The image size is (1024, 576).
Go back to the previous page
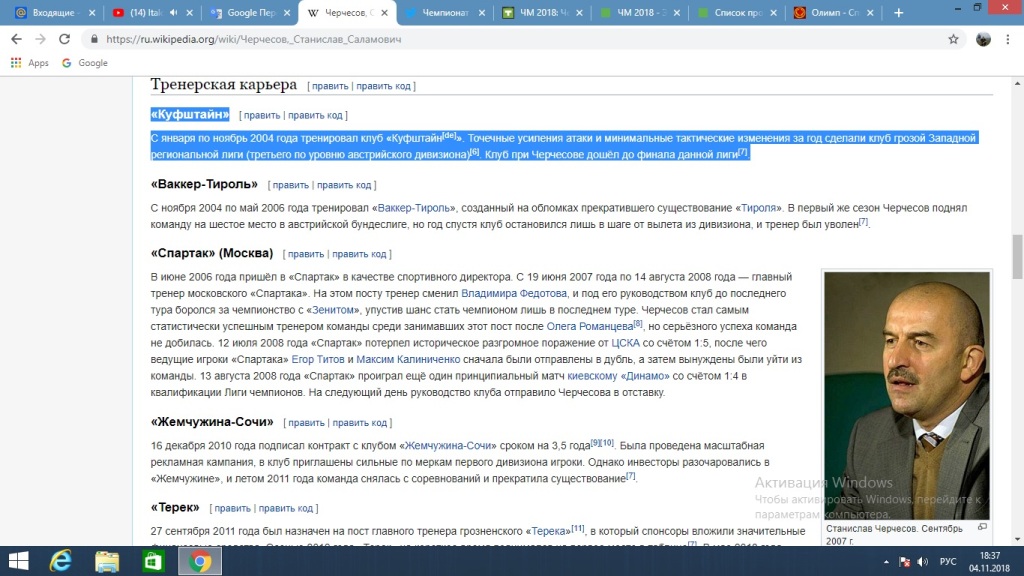[16, 39]
